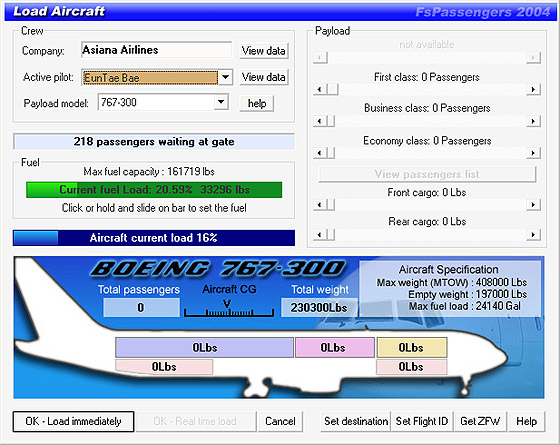Open the Payload model dropdown list
This screenshot has height=445, width=560.
click(221, 102)
